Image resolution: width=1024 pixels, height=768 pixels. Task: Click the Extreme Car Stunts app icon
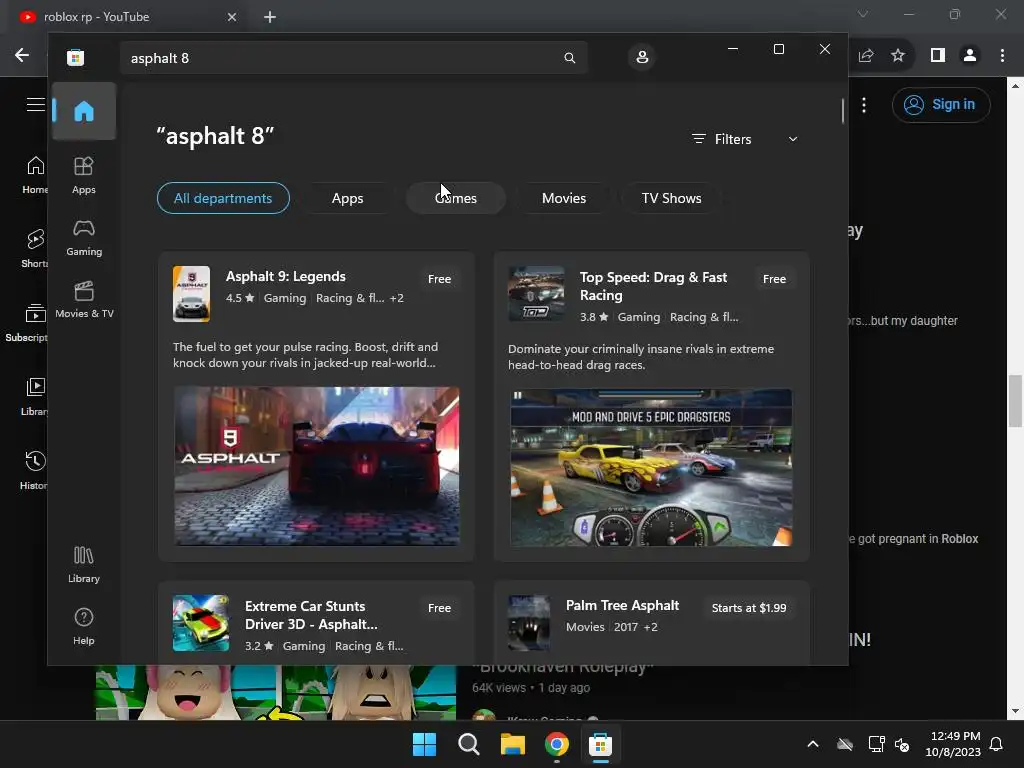[200, 623]
